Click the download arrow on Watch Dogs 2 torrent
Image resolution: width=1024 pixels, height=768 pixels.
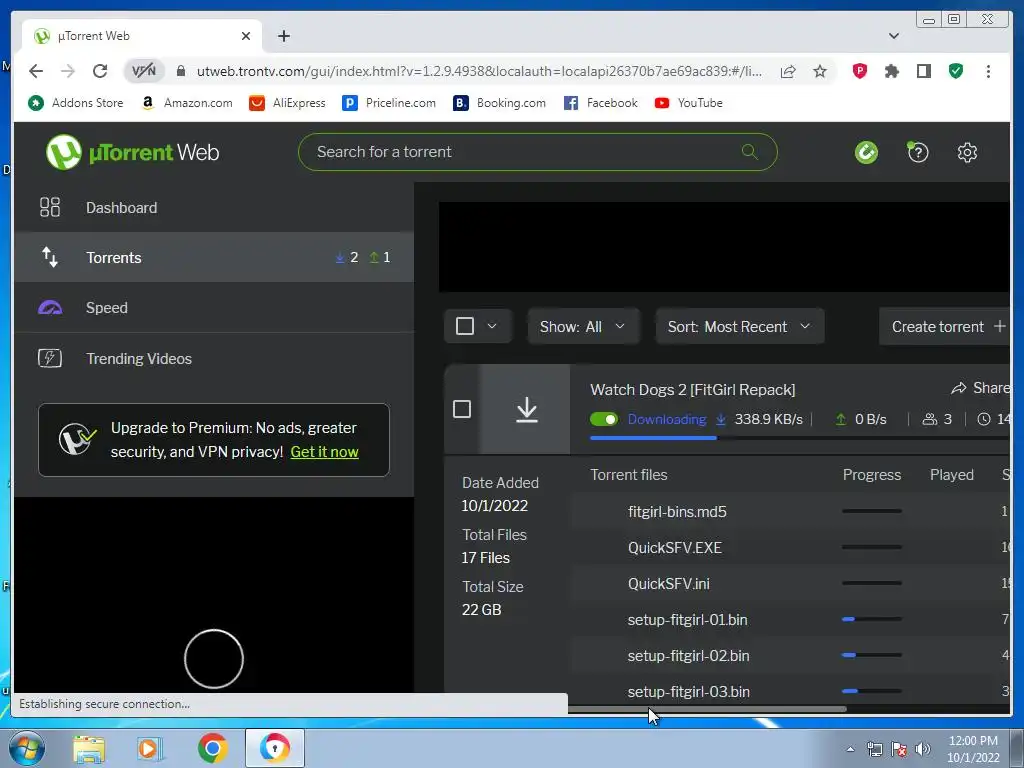click(x=526, y=409)
